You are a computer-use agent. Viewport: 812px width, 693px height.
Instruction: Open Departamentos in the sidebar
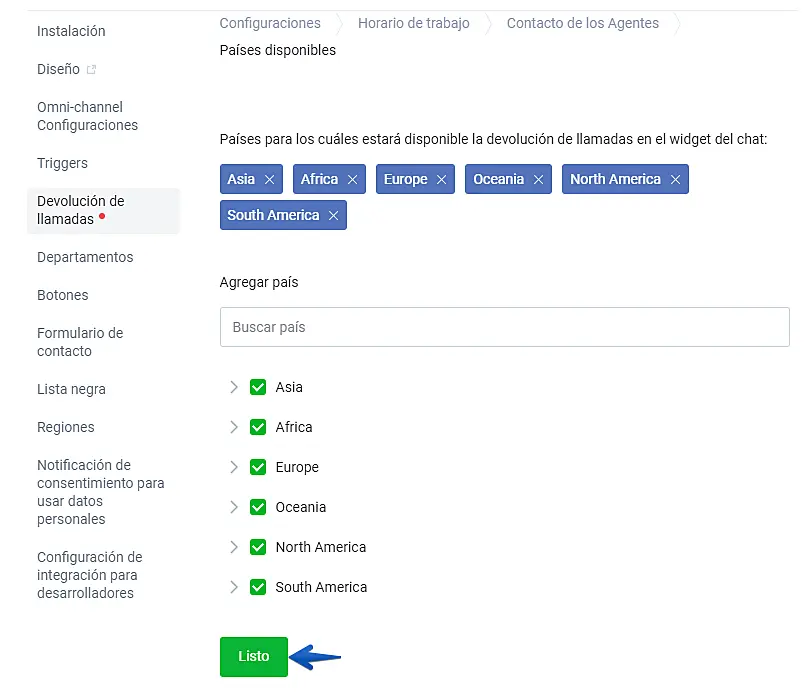[x=85, y=257]
